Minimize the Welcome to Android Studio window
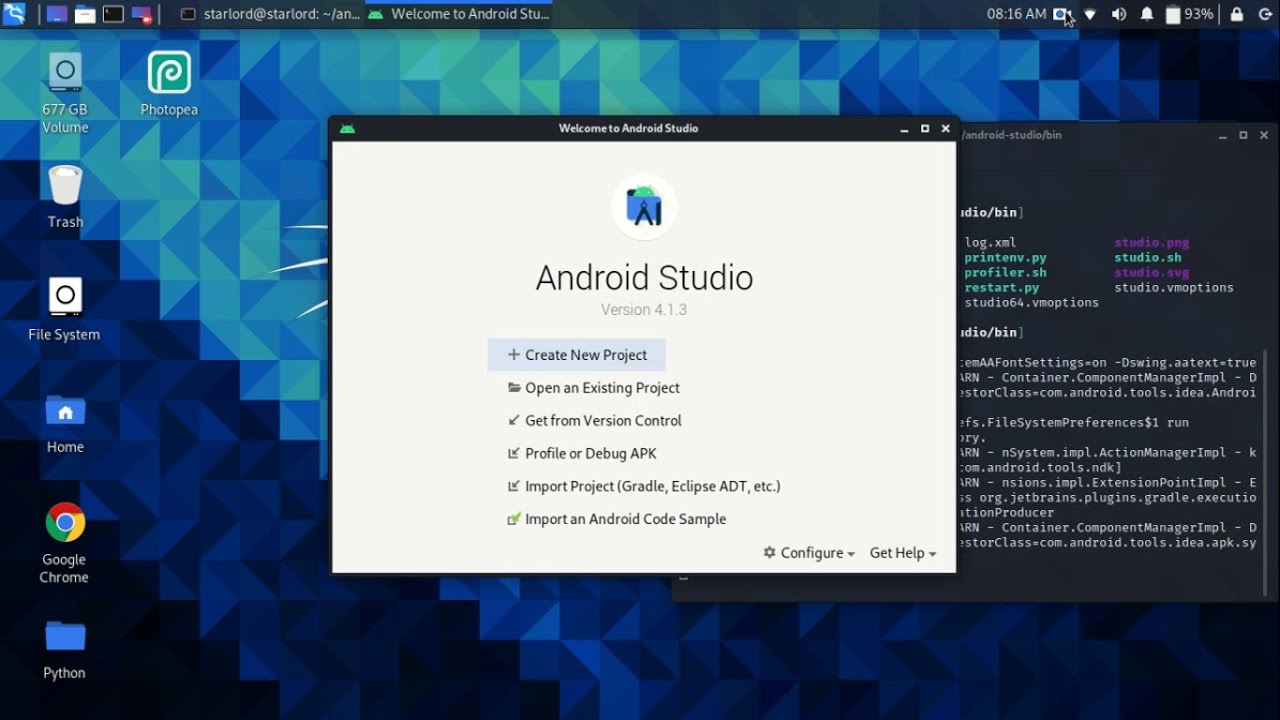This screenshot has height=720, width=1280. click(905, 129)
